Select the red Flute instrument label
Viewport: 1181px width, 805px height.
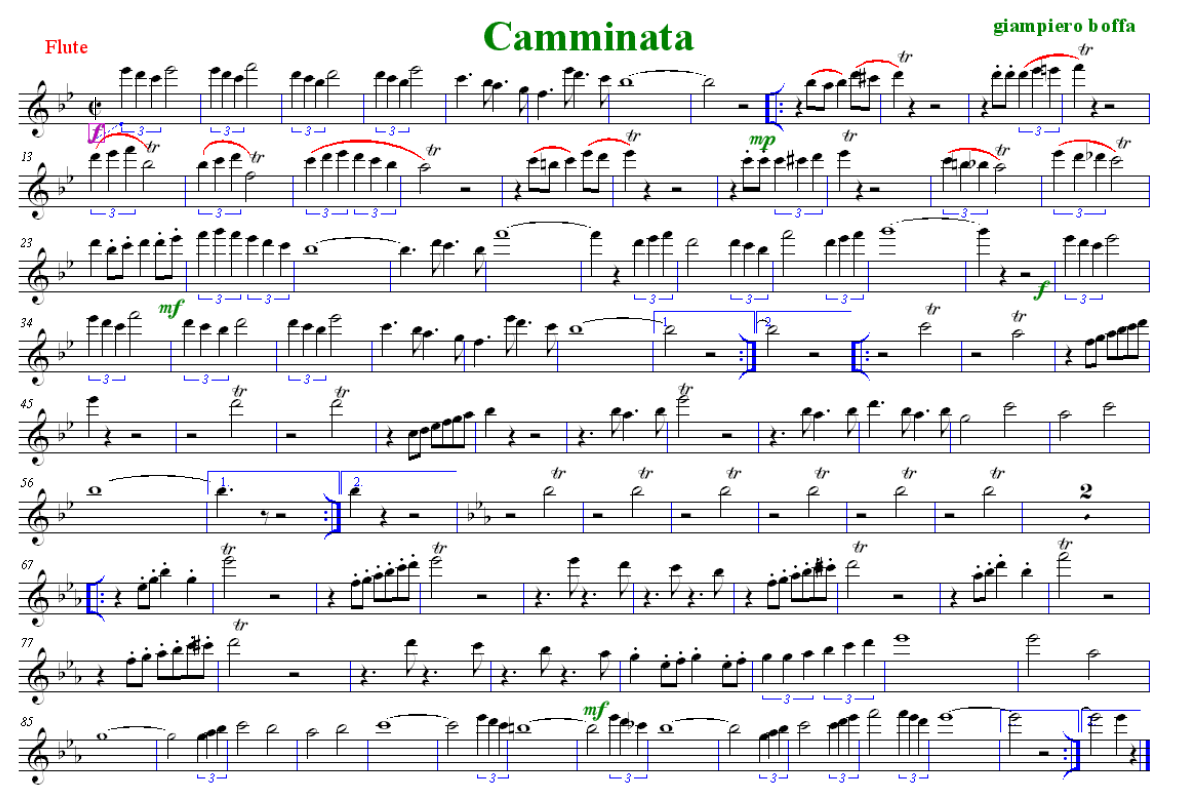point(66,47)
